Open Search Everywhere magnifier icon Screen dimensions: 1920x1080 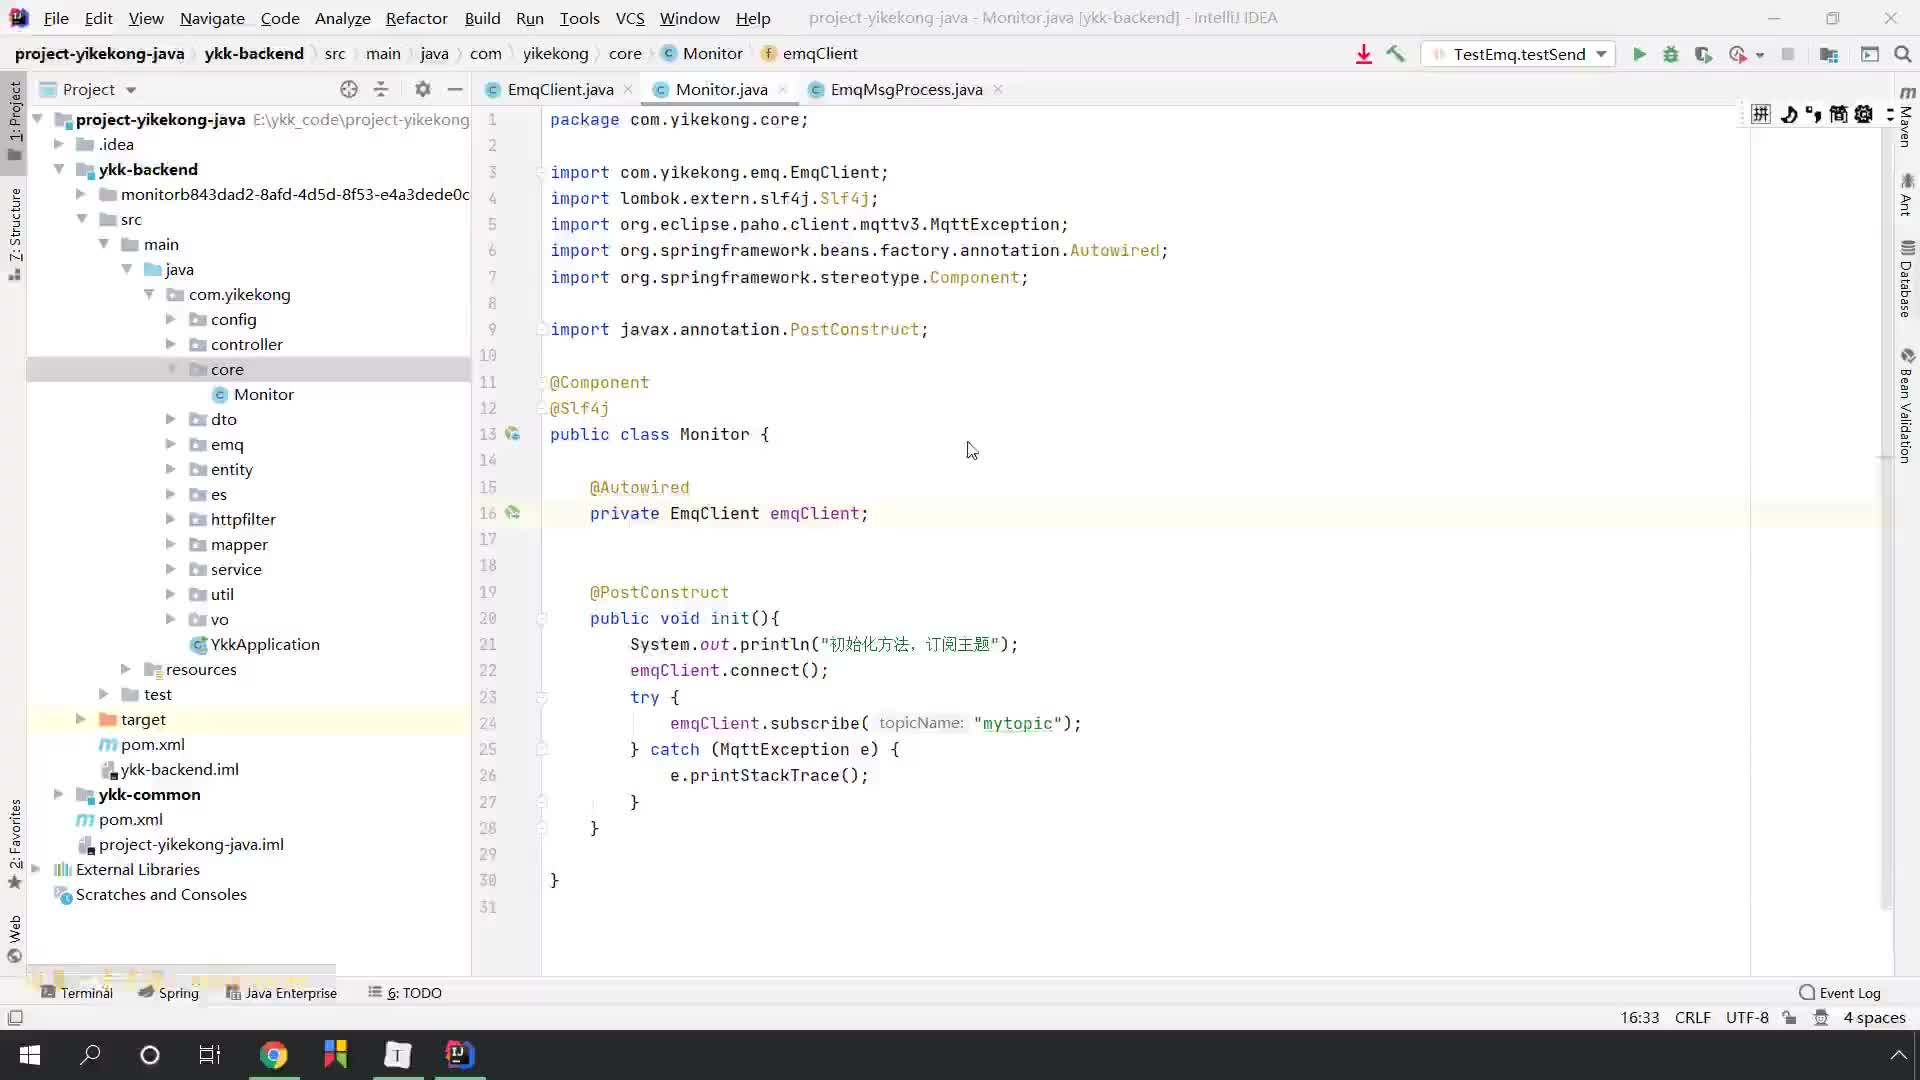pos(1903,54)
